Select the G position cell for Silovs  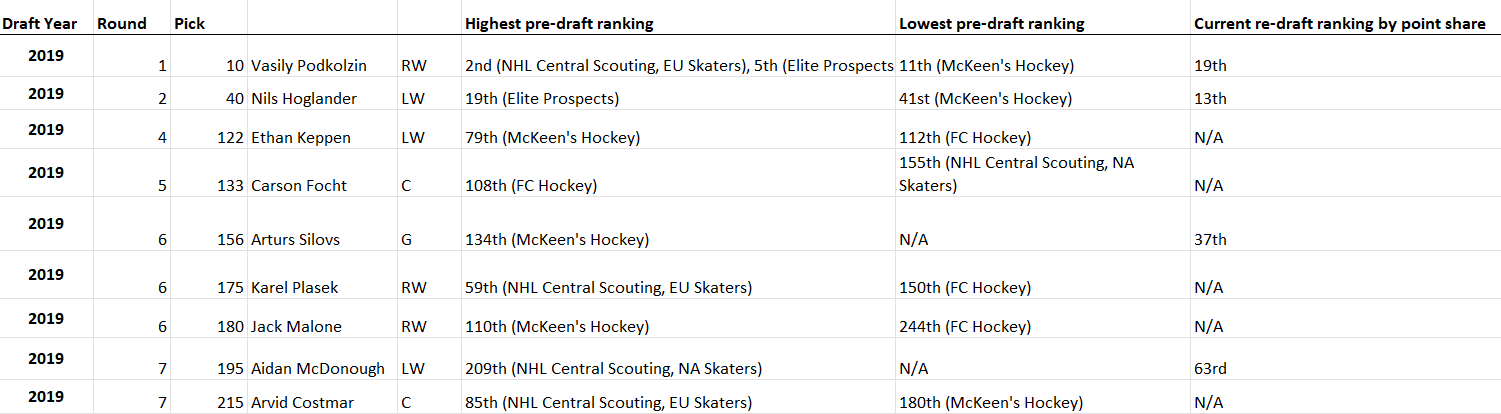(x=406, y=240)
